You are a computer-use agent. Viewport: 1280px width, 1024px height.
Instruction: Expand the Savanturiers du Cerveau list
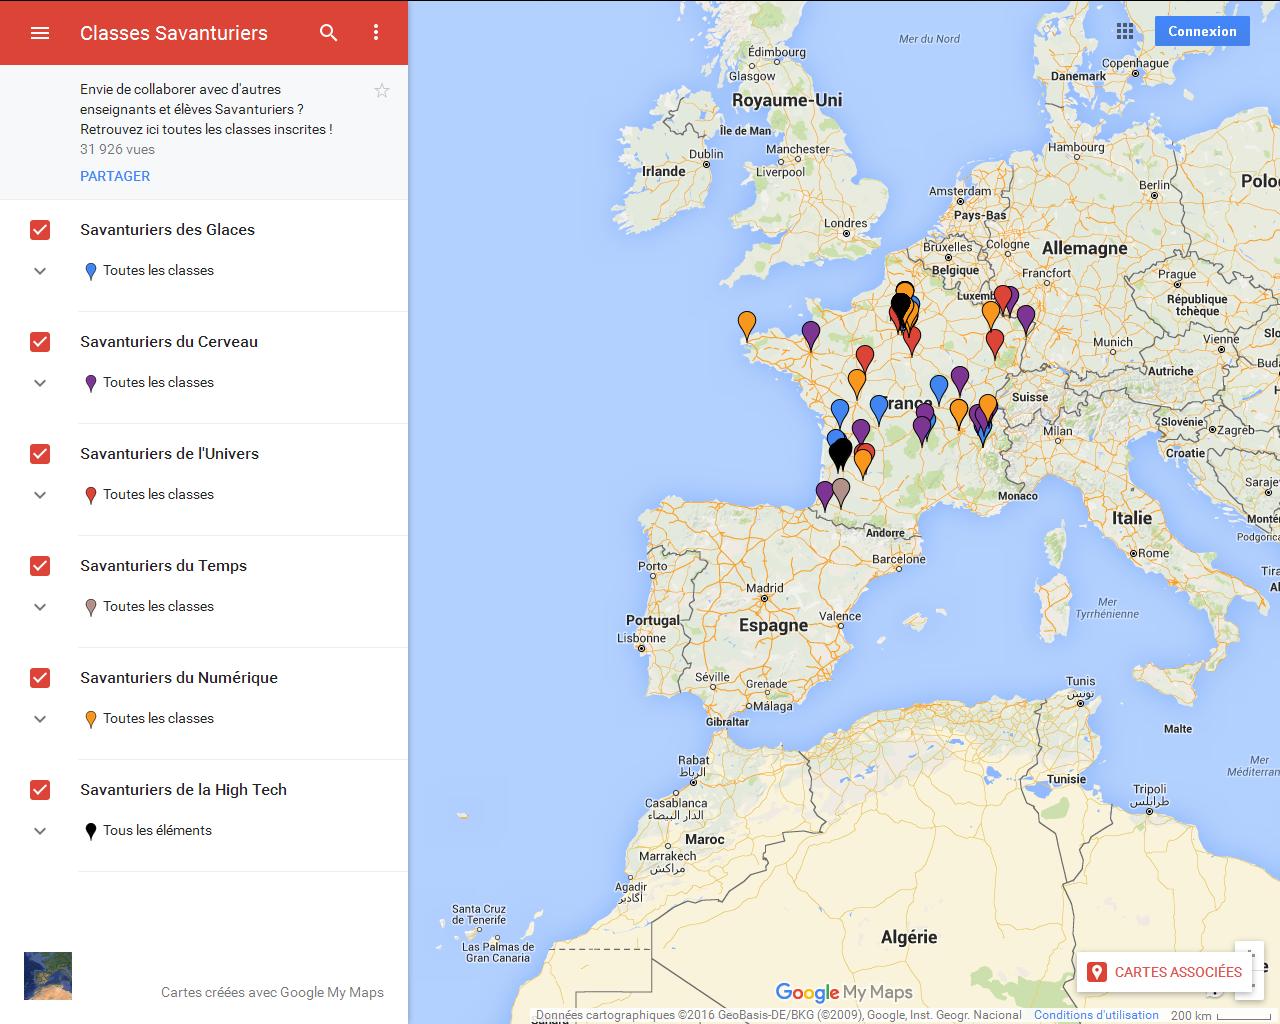coord(40,383)
